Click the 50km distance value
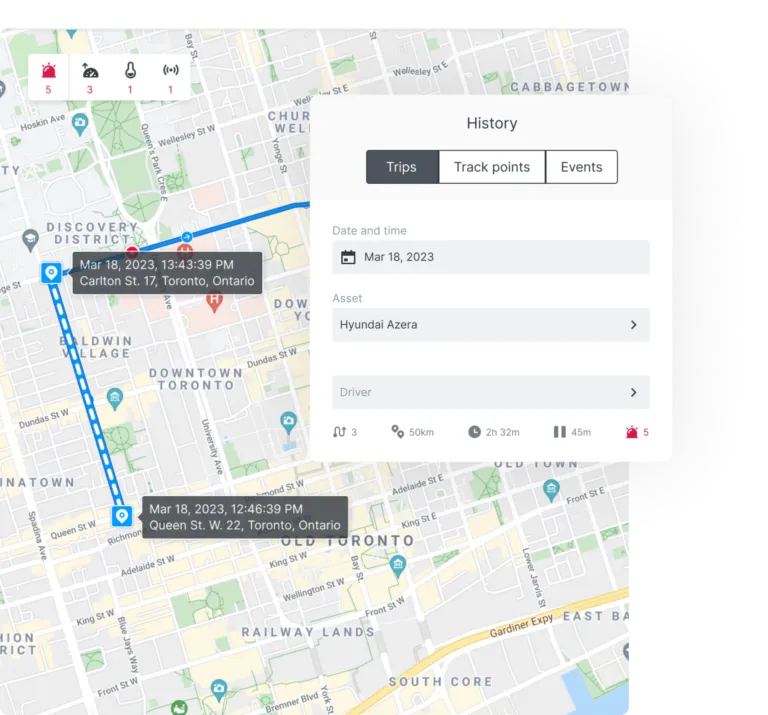 (x=421, y=432)
